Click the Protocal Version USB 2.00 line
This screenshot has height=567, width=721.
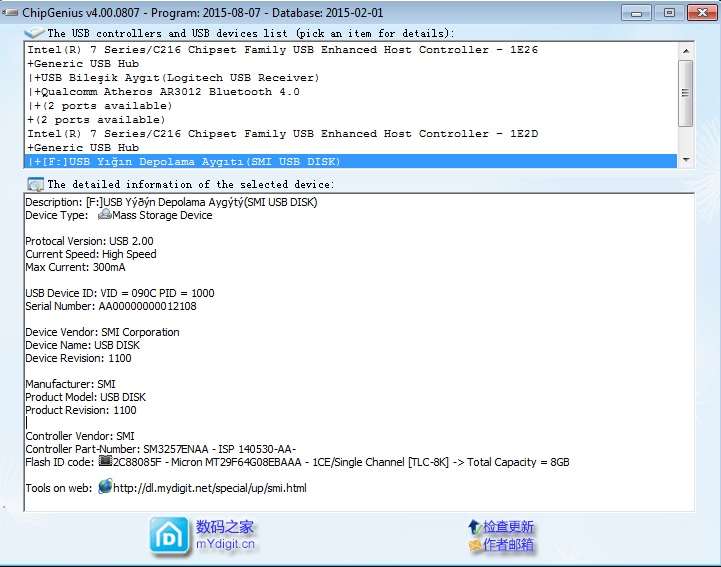tap(89, 241)
